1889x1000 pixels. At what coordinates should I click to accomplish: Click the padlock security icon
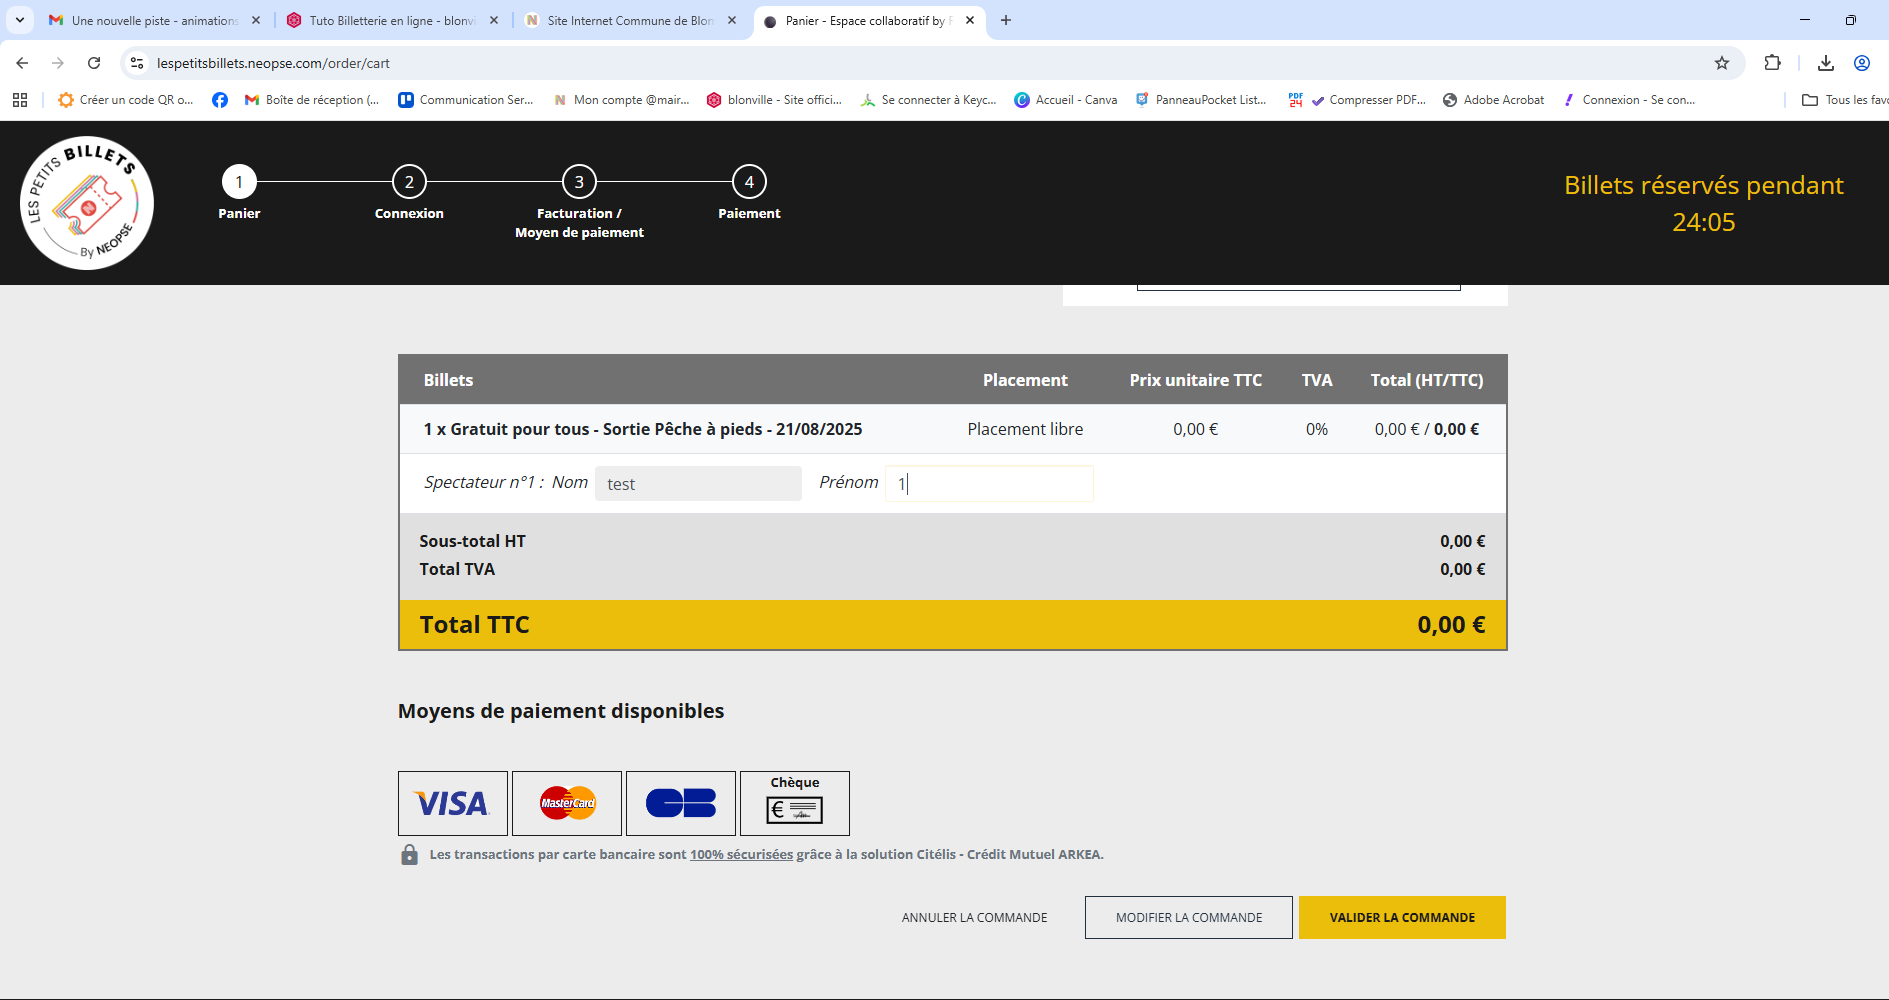click(x=409, y=854)
